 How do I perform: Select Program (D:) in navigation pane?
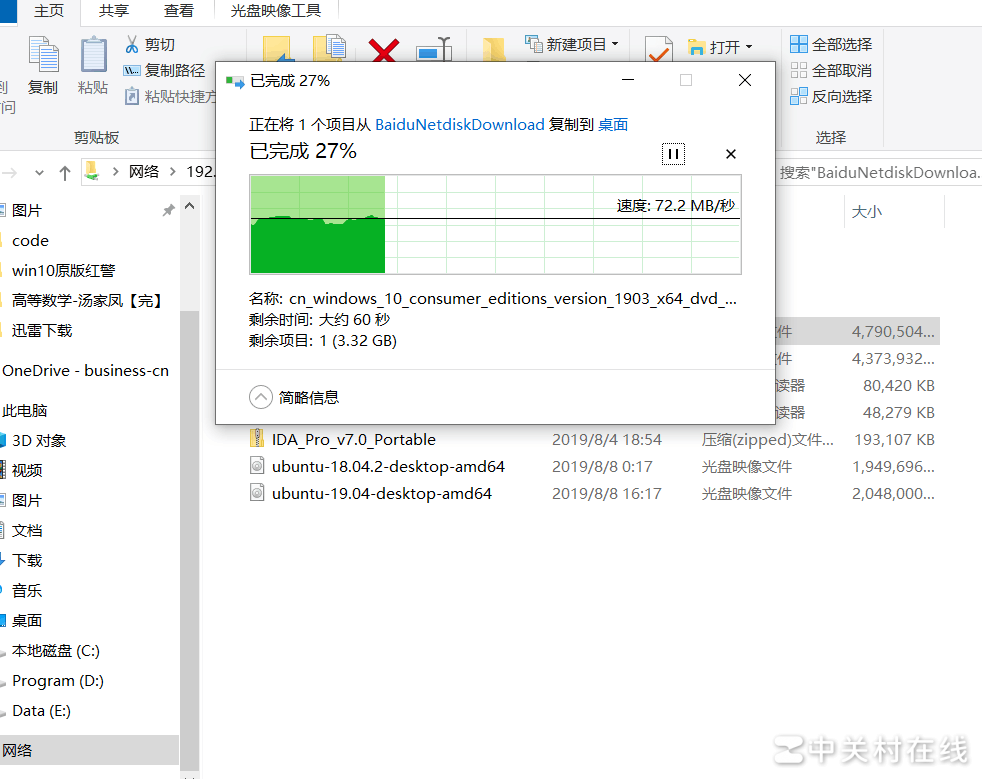pyautogui.click(x=58, y=681)
